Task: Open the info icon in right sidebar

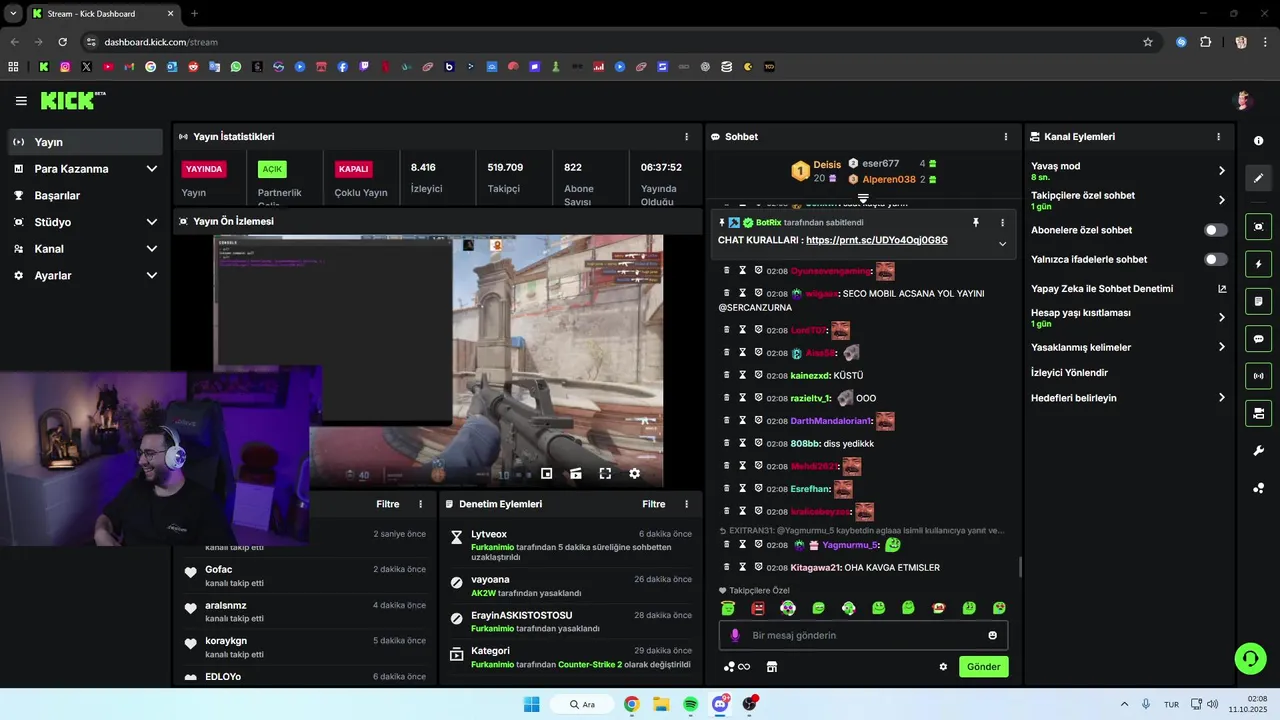Action: [1258, 141]
